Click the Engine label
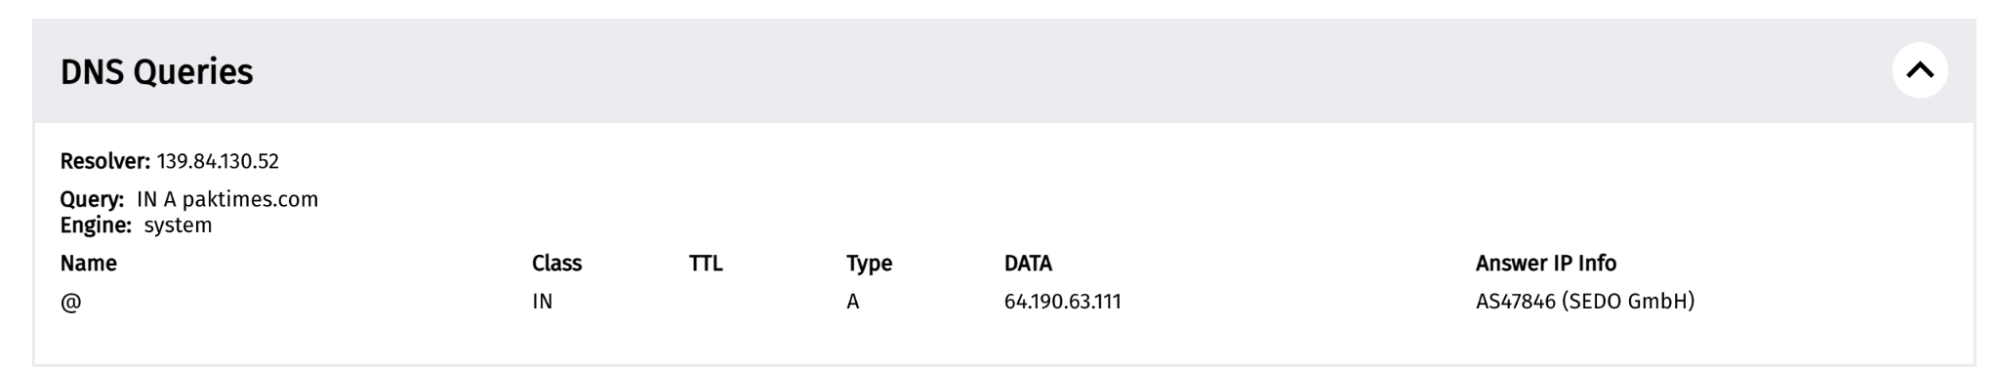This screenshot has width=1999, height=387. click(x=96, y=225)
